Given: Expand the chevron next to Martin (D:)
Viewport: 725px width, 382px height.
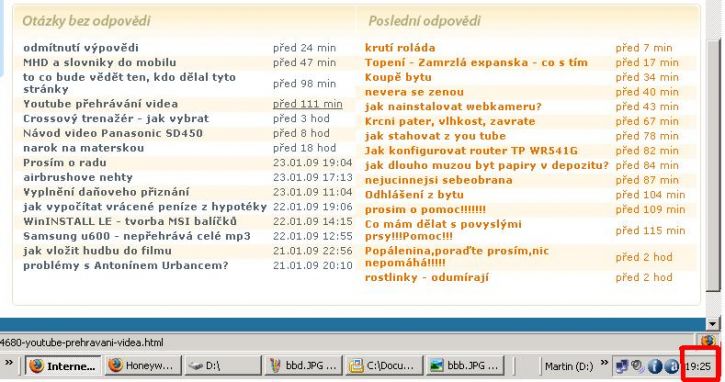Looking at the screenshot, I should coord(604,363).
